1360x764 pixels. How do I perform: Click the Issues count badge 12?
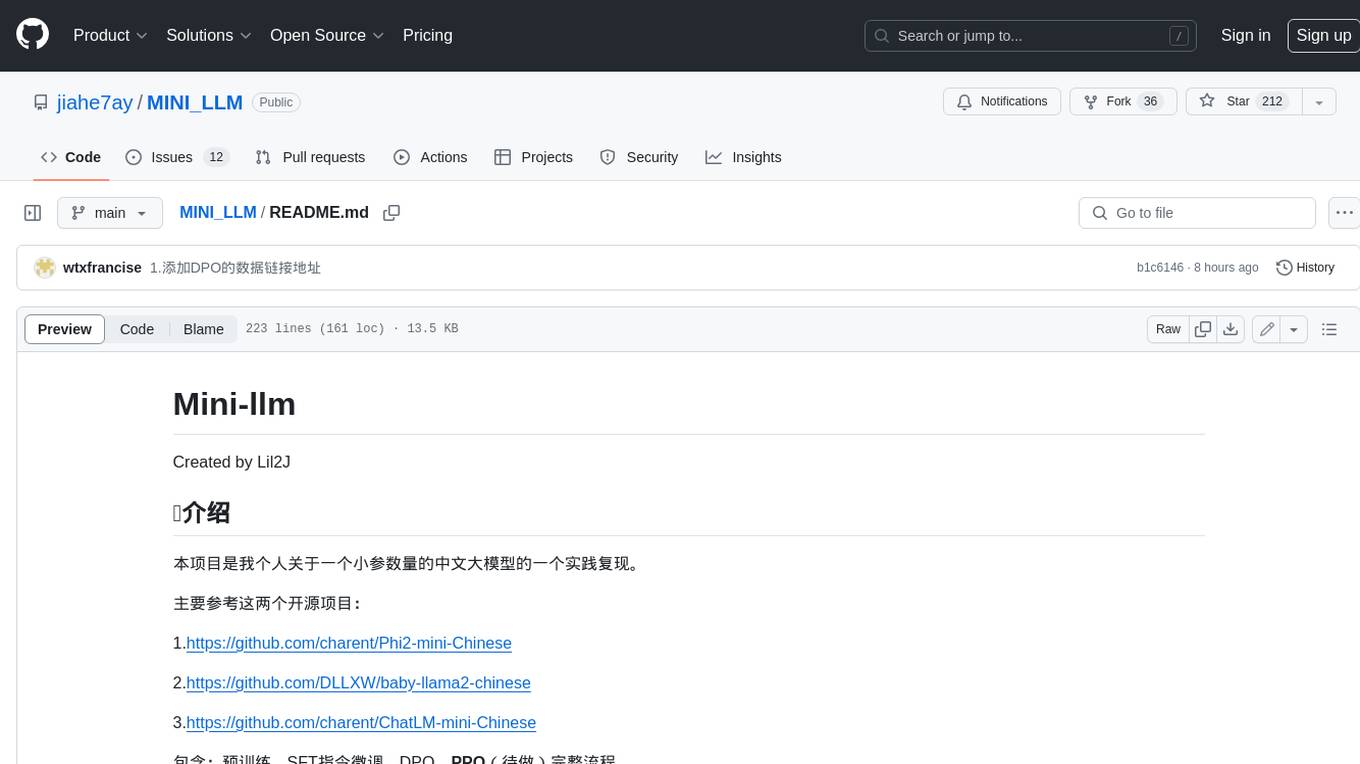click(x=216, y=157)
